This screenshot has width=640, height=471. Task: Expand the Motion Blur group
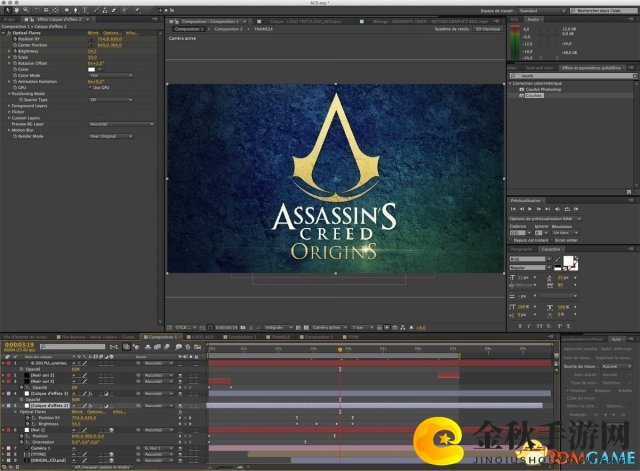click(9, 130)
